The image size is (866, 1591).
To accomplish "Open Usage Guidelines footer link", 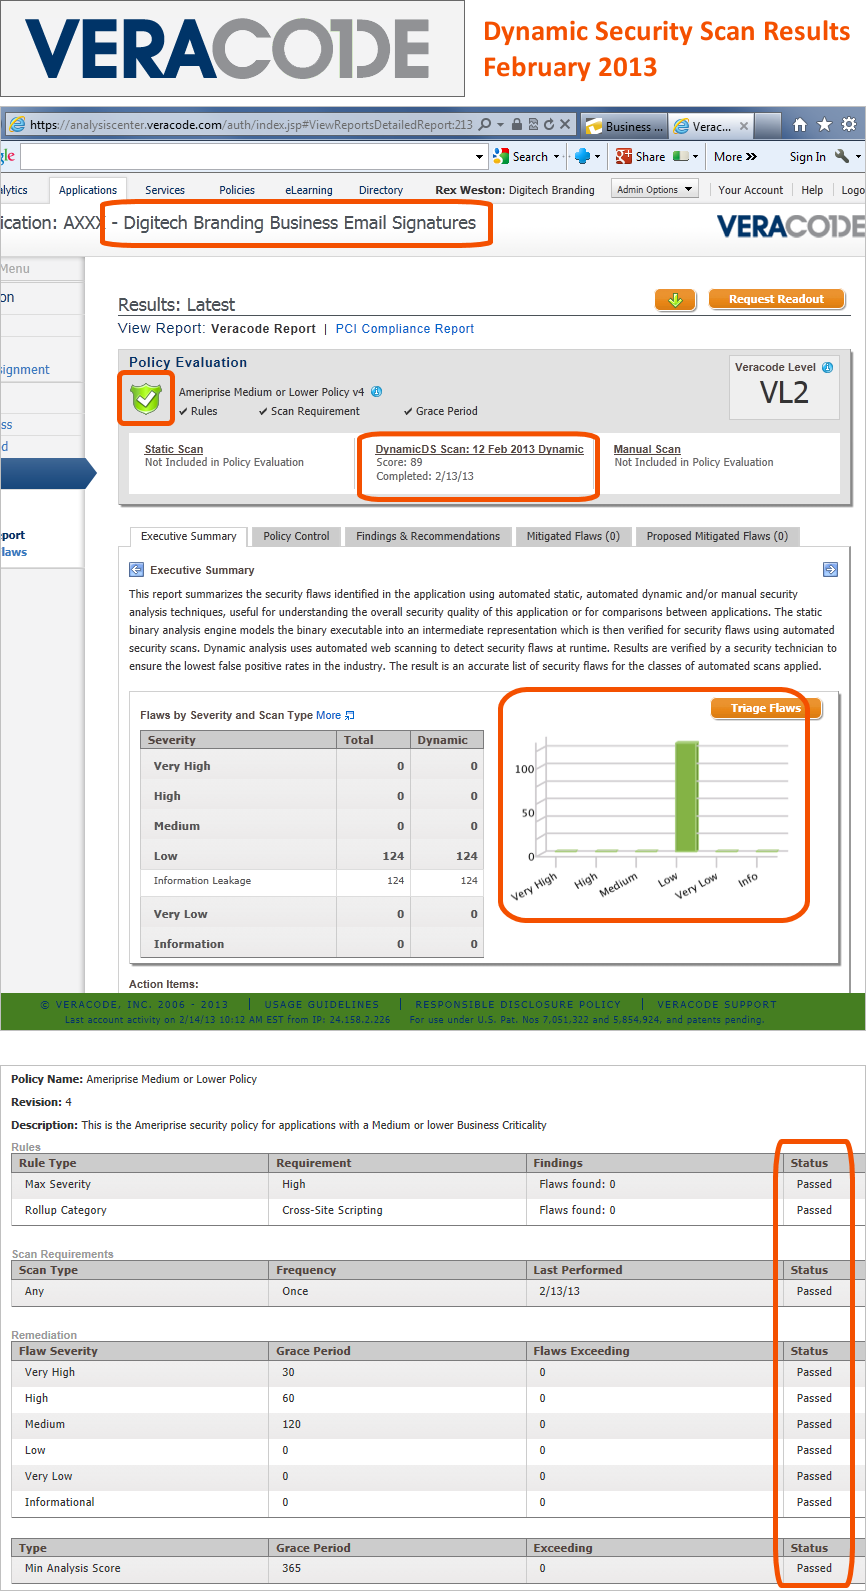I will coord(322,1005).
